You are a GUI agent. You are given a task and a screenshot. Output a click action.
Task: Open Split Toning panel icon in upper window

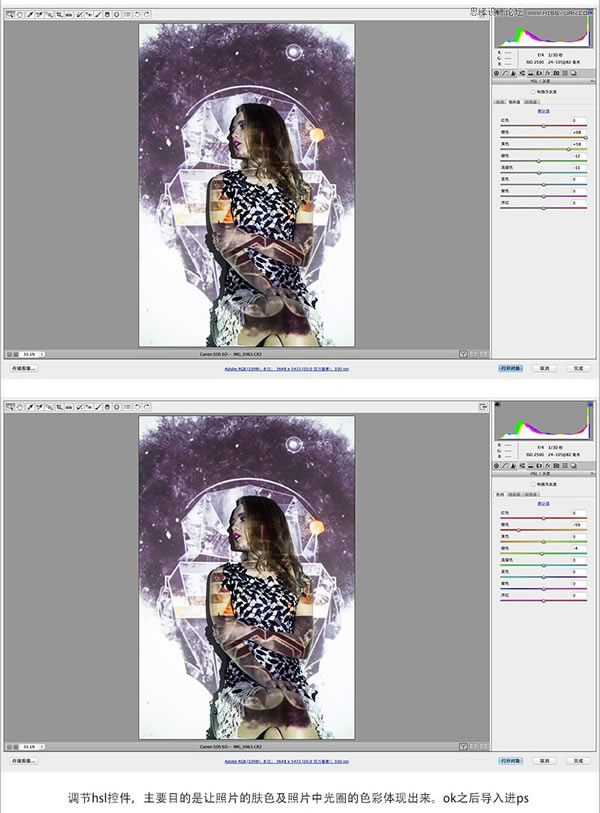(x=531, y=73)
